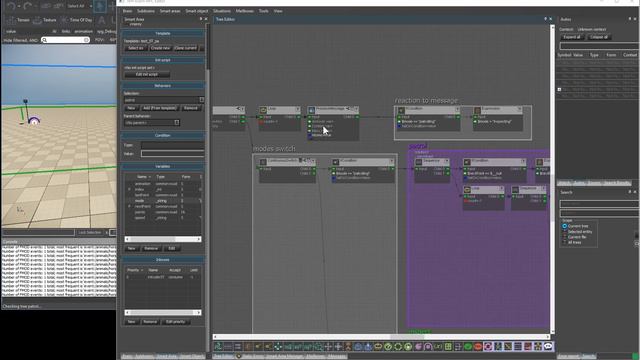Screen dimensions: 640x360
Task: Click Time Of Day tool in left editor
Action: click(x=76, y=20)
